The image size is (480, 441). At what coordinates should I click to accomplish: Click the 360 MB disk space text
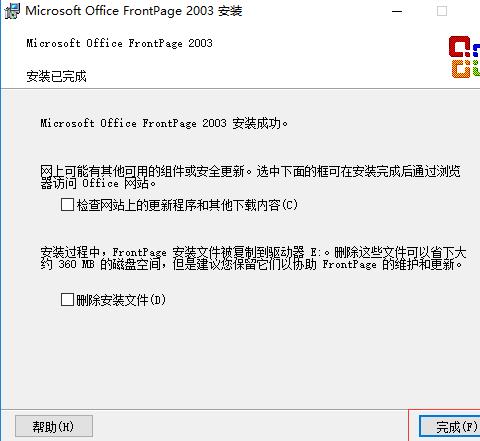pyautogui.click(x=76, y=264)
